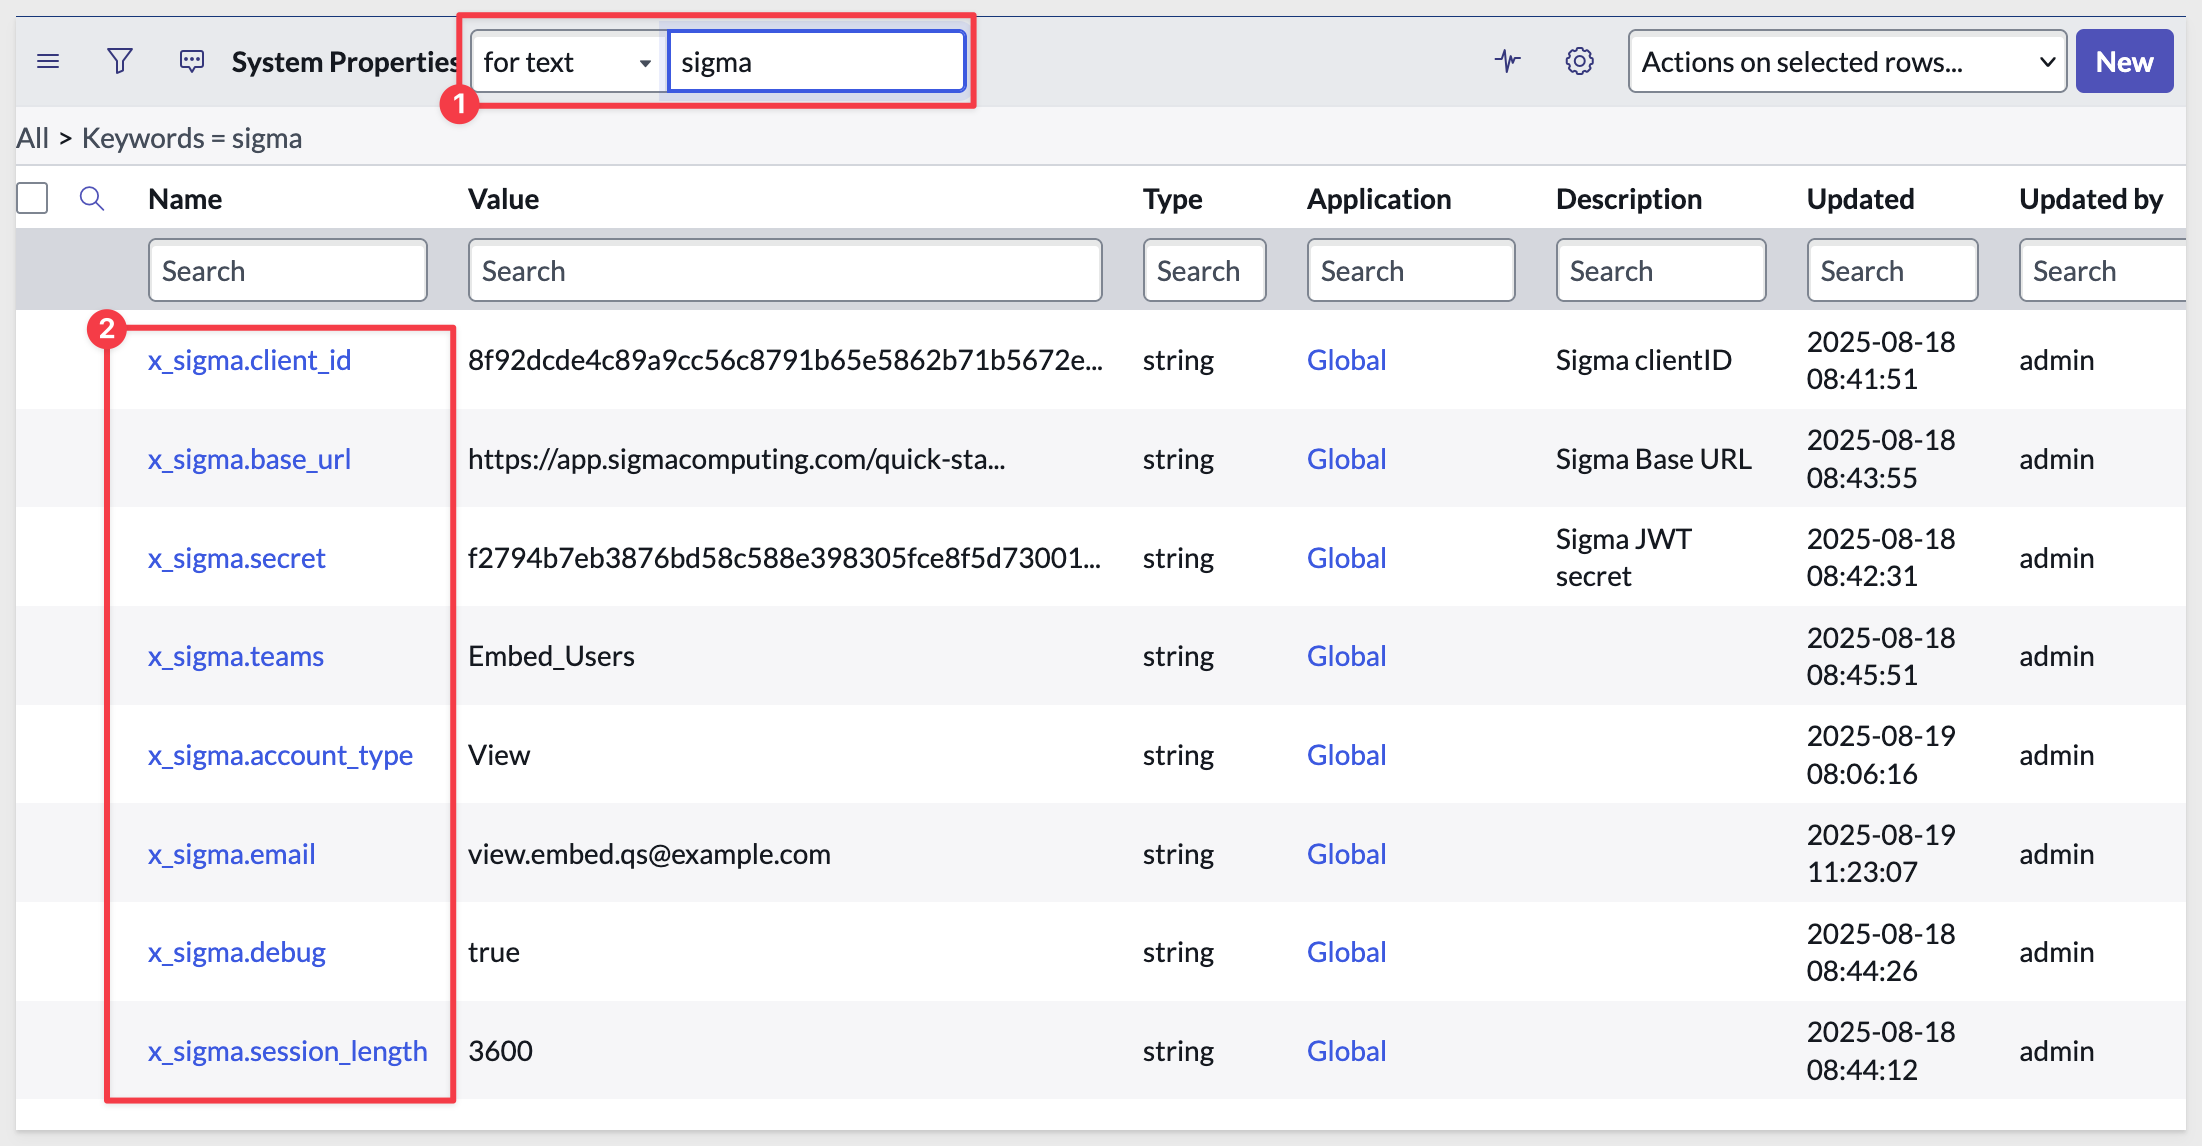The height and width of the screenshot is (1146, 2202).
Task: Click the Application column search field
Action: click(1411, 270)
